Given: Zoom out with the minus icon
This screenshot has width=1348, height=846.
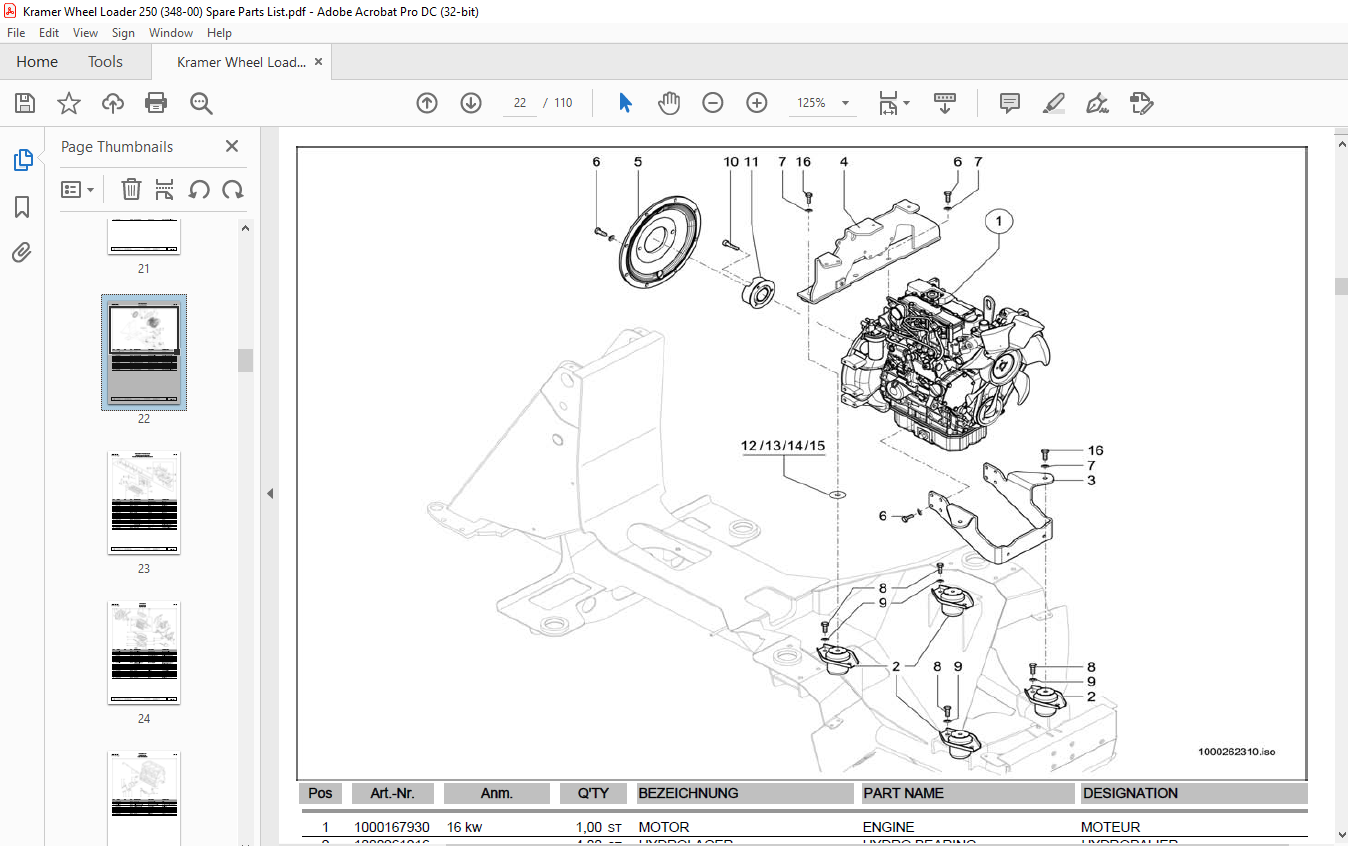Looking at the screenshot, I should point(713,103).
